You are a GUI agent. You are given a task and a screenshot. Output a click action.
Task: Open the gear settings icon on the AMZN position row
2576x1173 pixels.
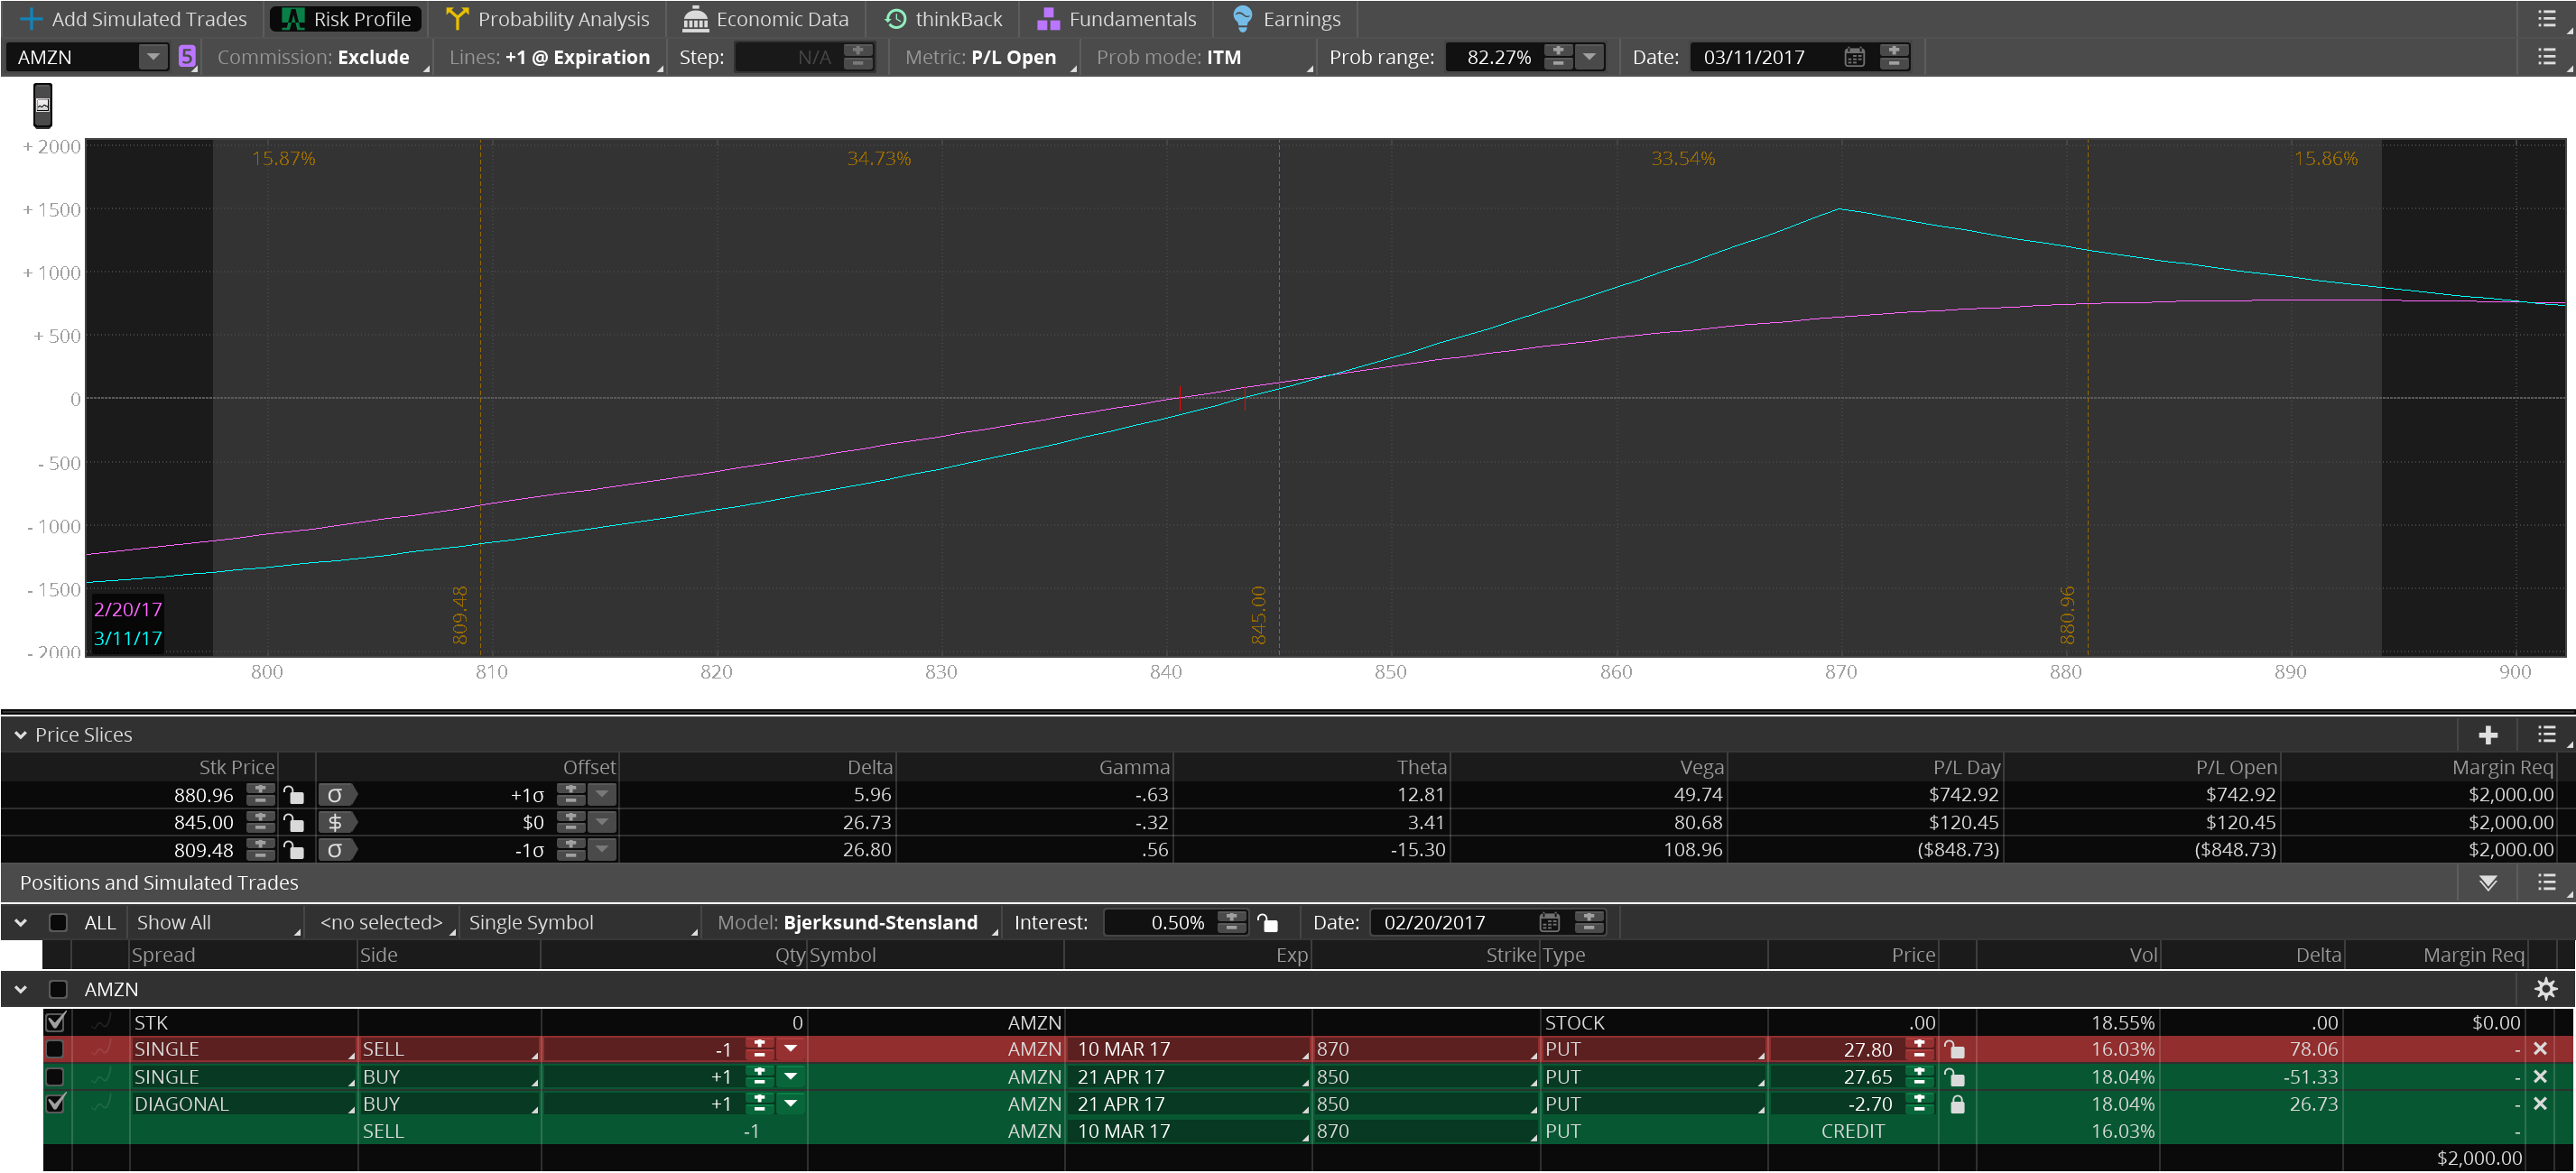pos(2545,989)
